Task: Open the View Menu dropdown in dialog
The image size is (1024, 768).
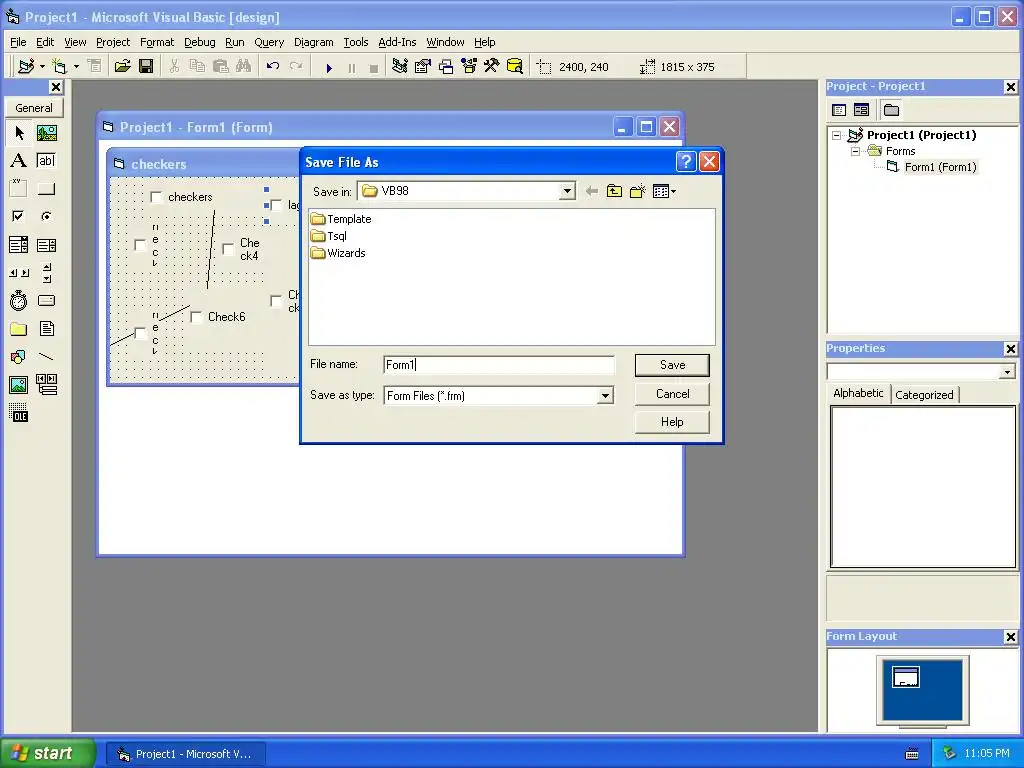Action: [665, 191]
